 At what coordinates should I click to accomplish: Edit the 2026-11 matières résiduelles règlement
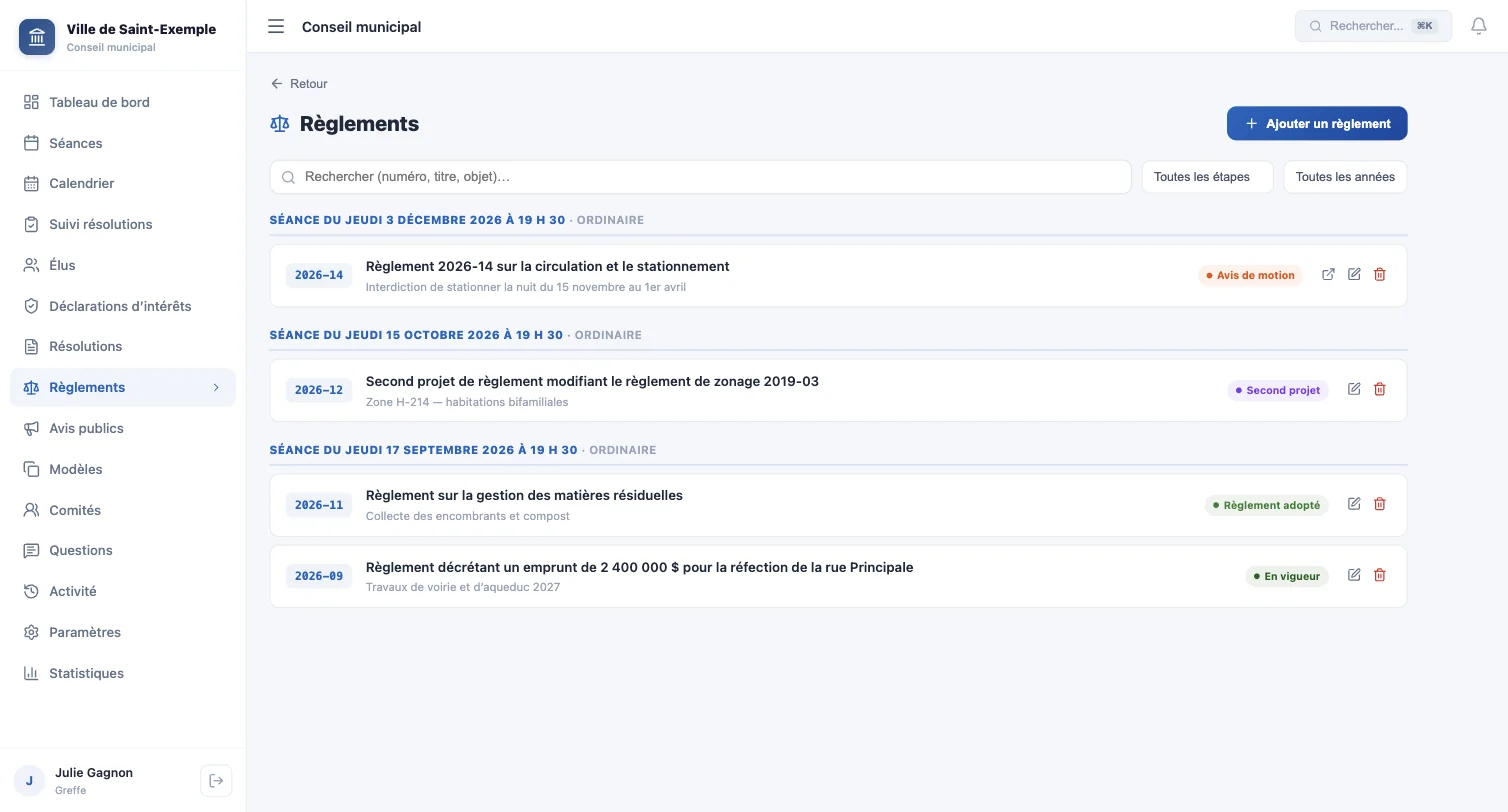click(x=1354, y=504)
